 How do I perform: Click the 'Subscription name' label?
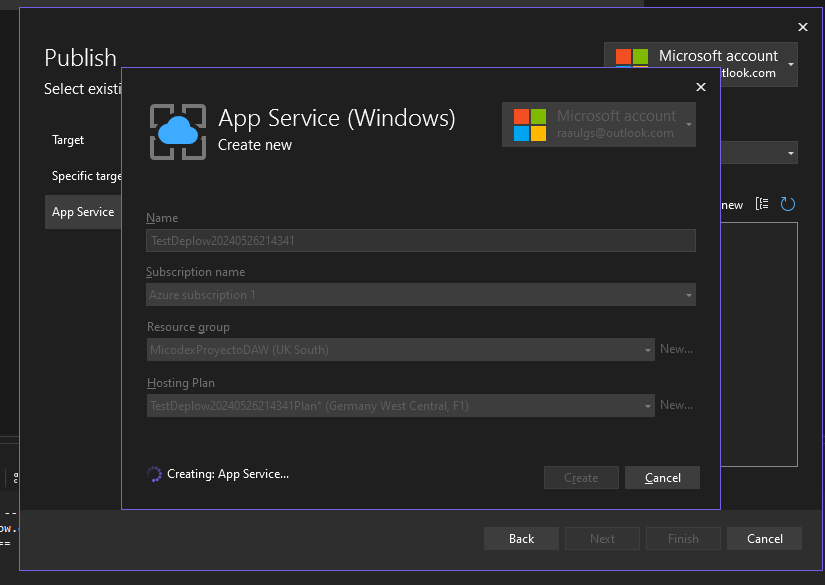(195, 272)
